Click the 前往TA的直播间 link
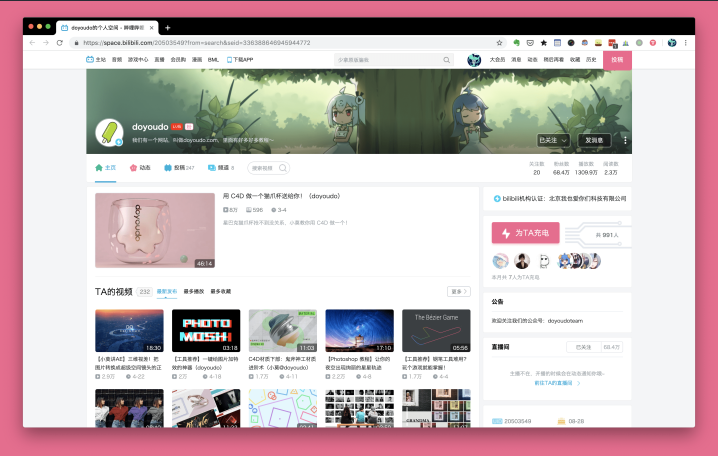Screen dimensions: 718x456 pos(557,383)
